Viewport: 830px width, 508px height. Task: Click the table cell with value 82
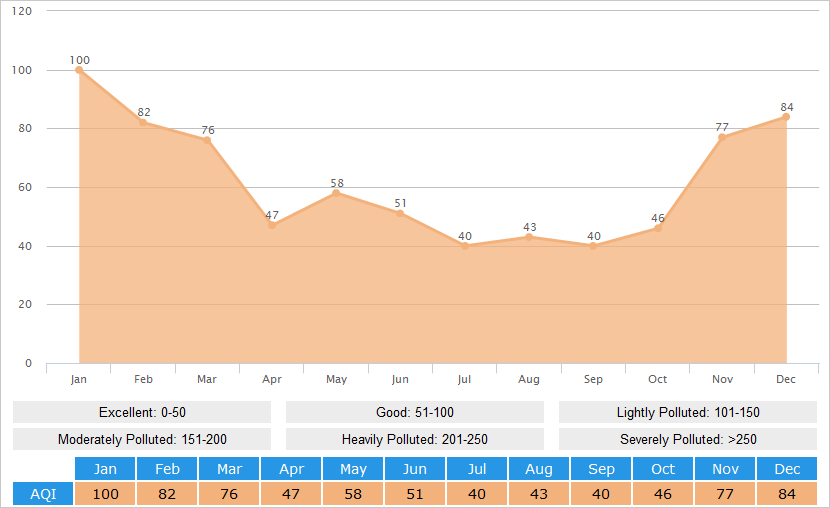pyautogui.click(x=167, y=494)
